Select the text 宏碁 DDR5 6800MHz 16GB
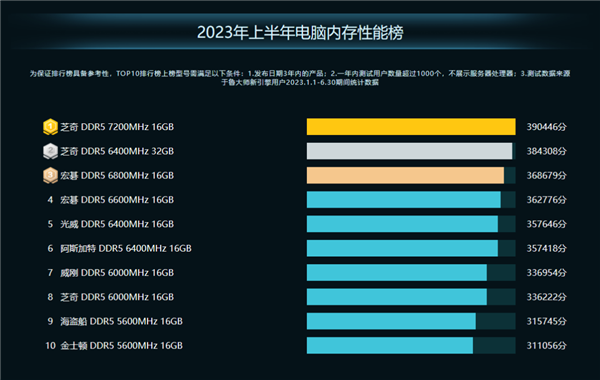The width and height of the screenshot is (600, 380). [x=117, y=176]
